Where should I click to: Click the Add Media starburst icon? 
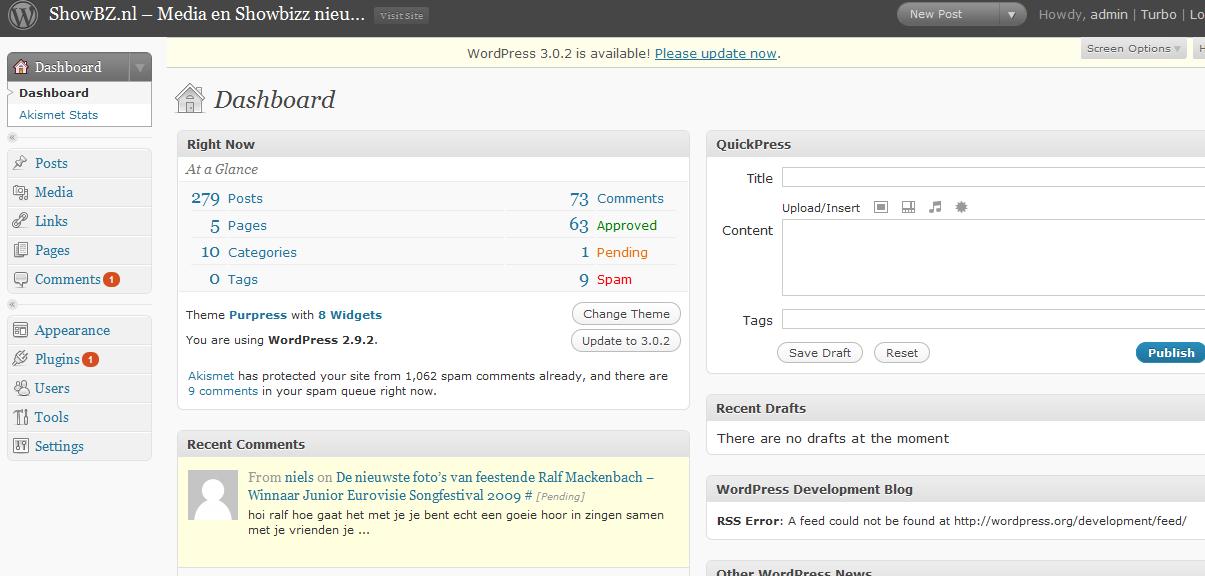point(962,207)
